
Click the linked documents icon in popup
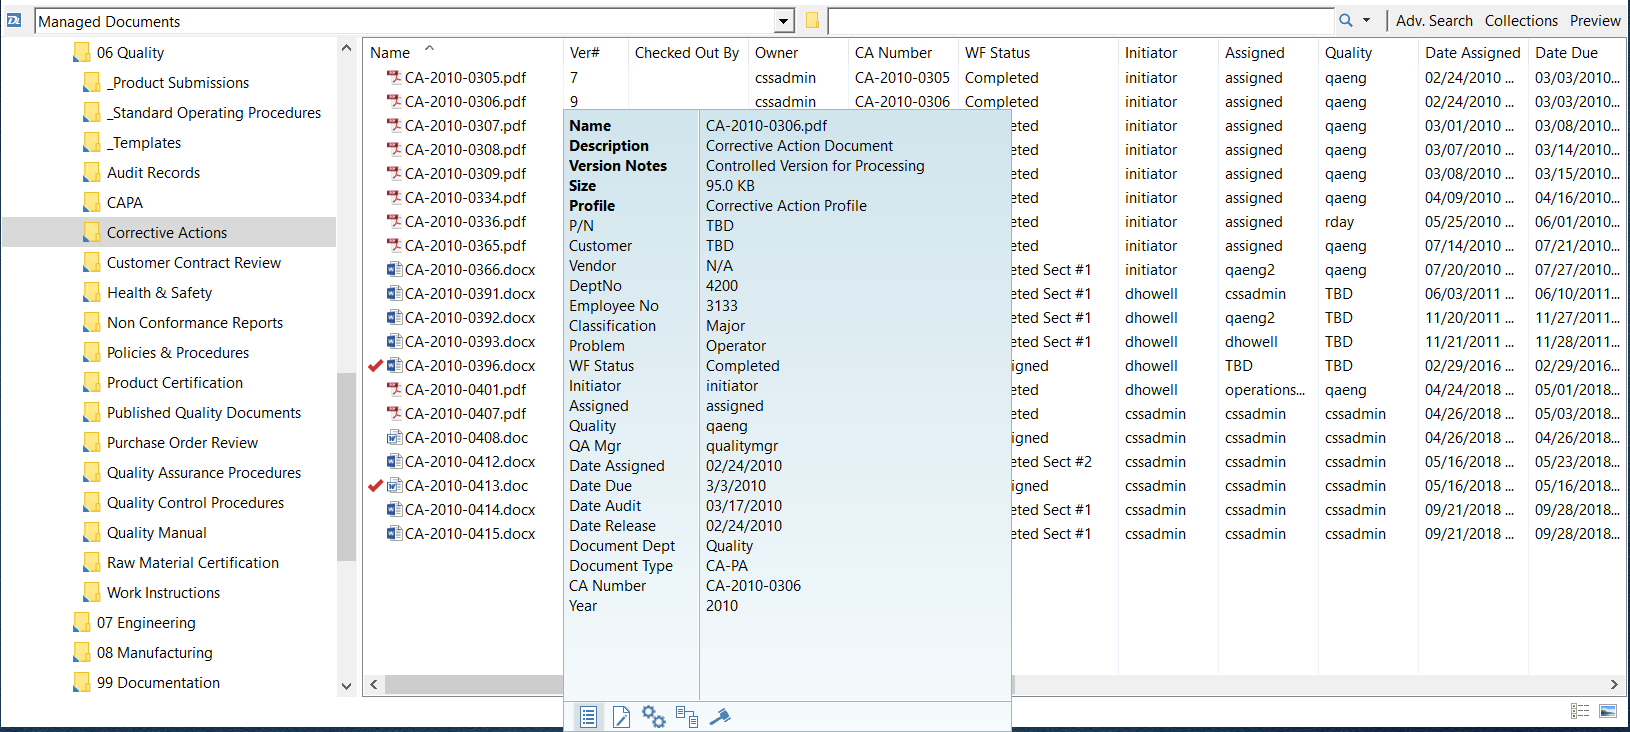click(687, 717)
